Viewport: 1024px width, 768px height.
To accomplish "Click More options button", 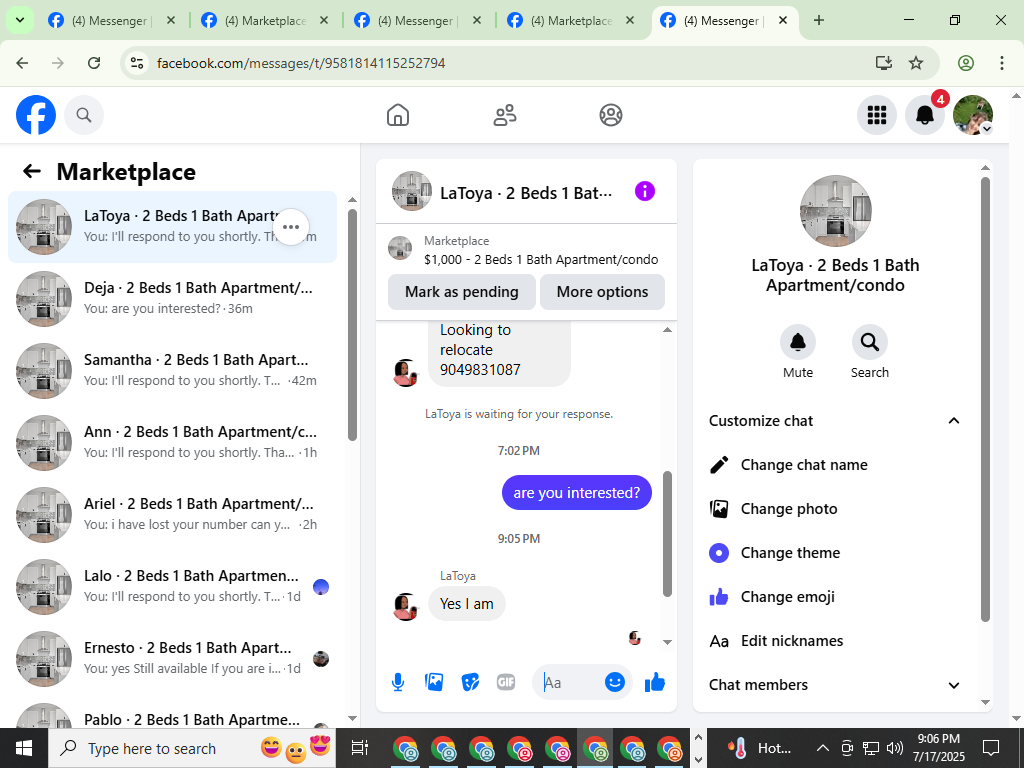I will [602, 292].
